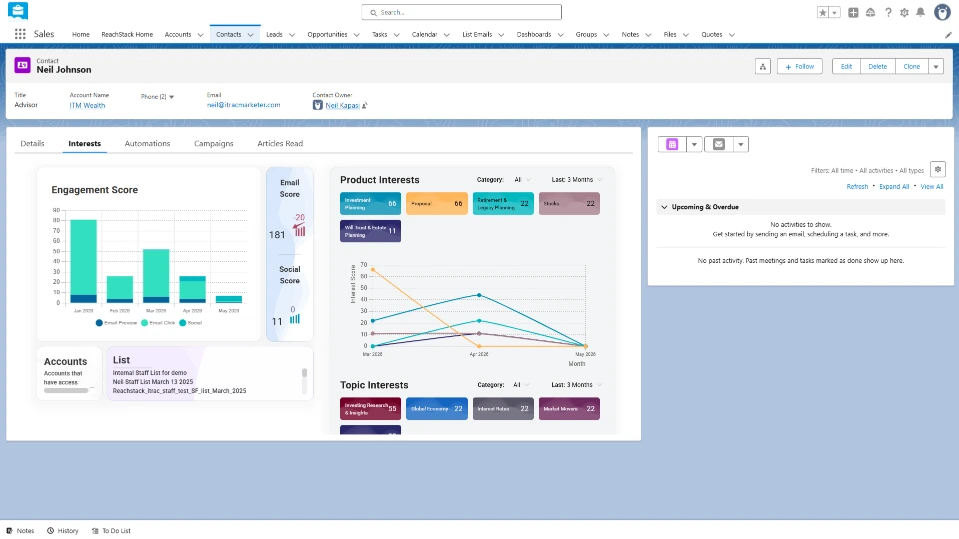Open the Help question mark icon
This screenshot has height=539, width=959.
[888, 12]
